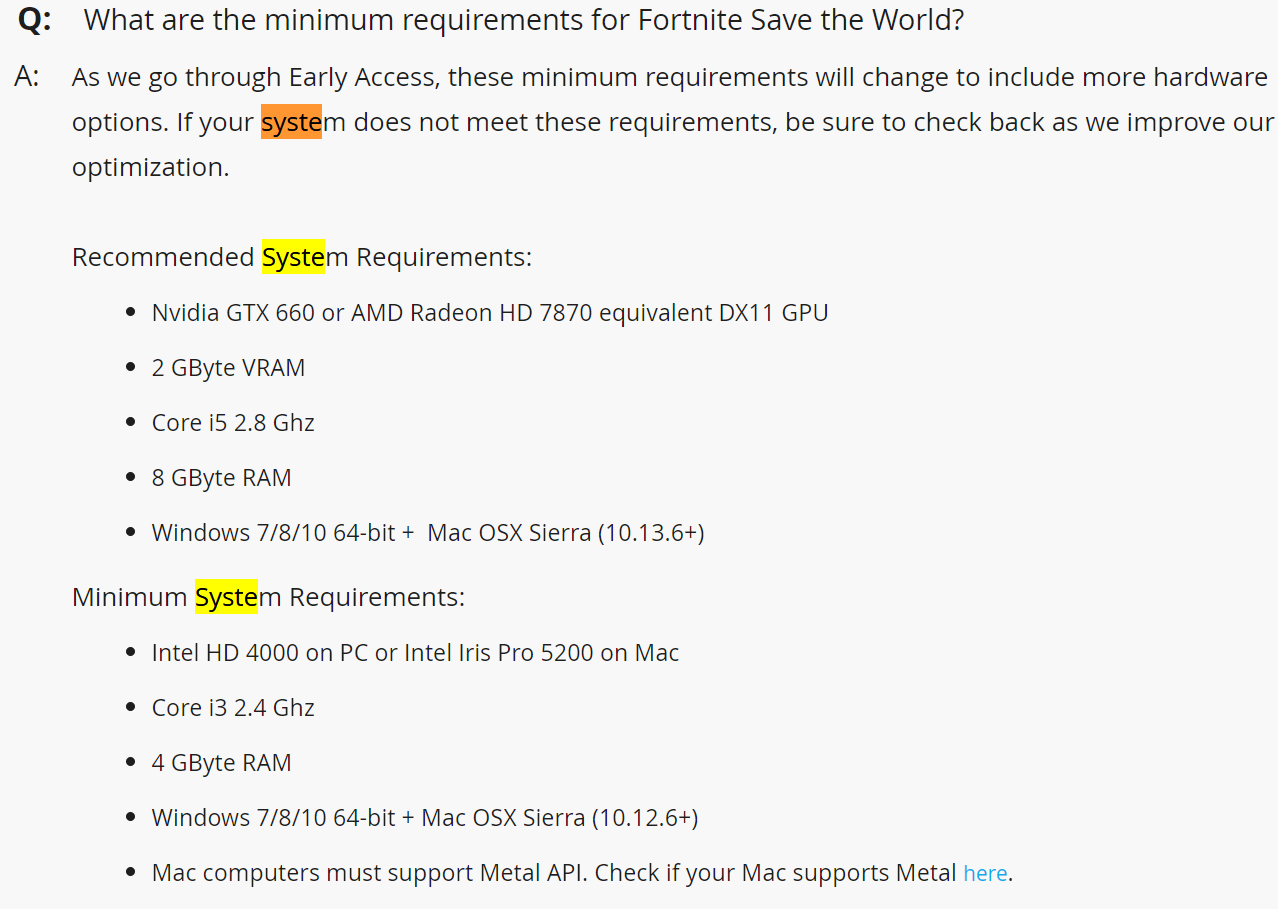Click highlighted 'Syste' in Recommended System Requirements
1278x909 pixels.
pos(293,257)
